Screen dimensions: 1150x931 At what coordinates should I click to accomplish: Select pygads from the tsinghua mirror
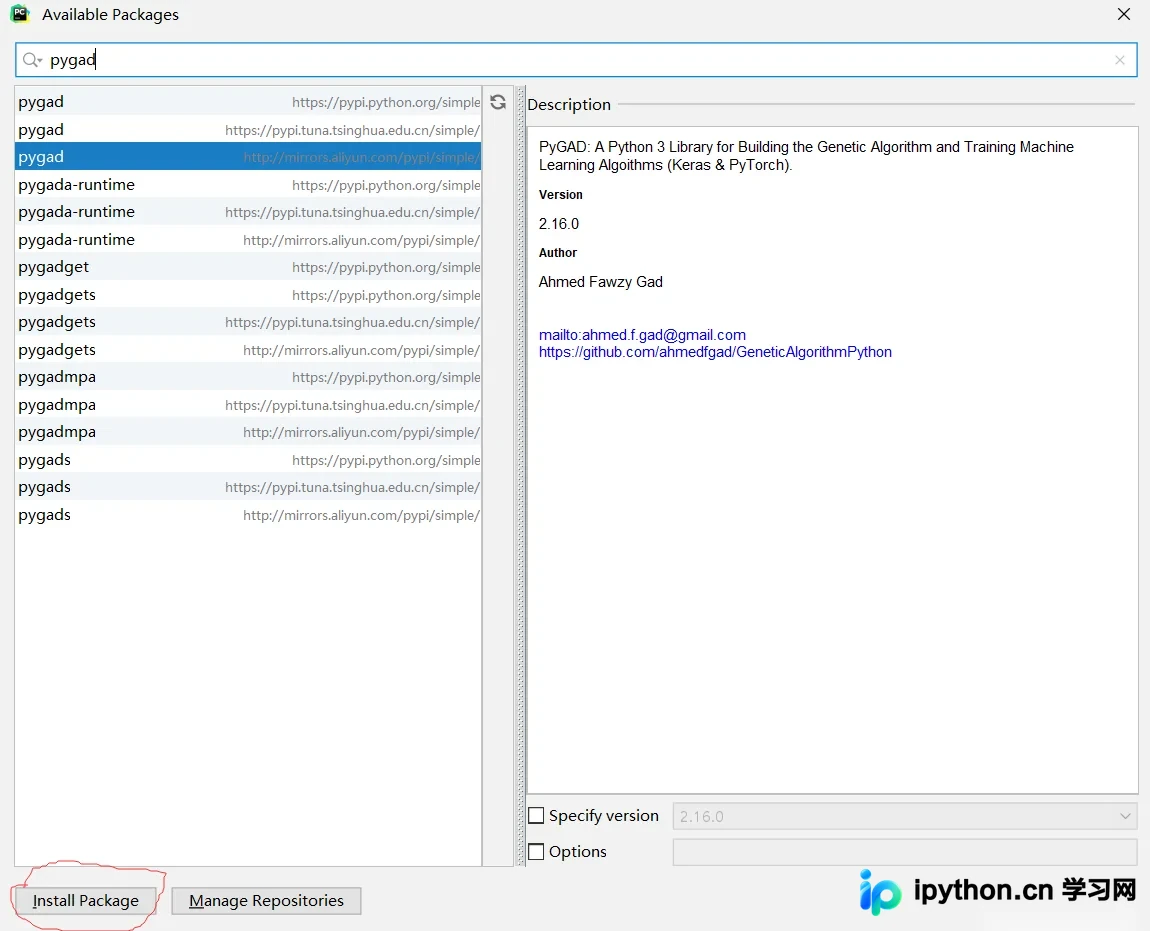pos(248,487)
